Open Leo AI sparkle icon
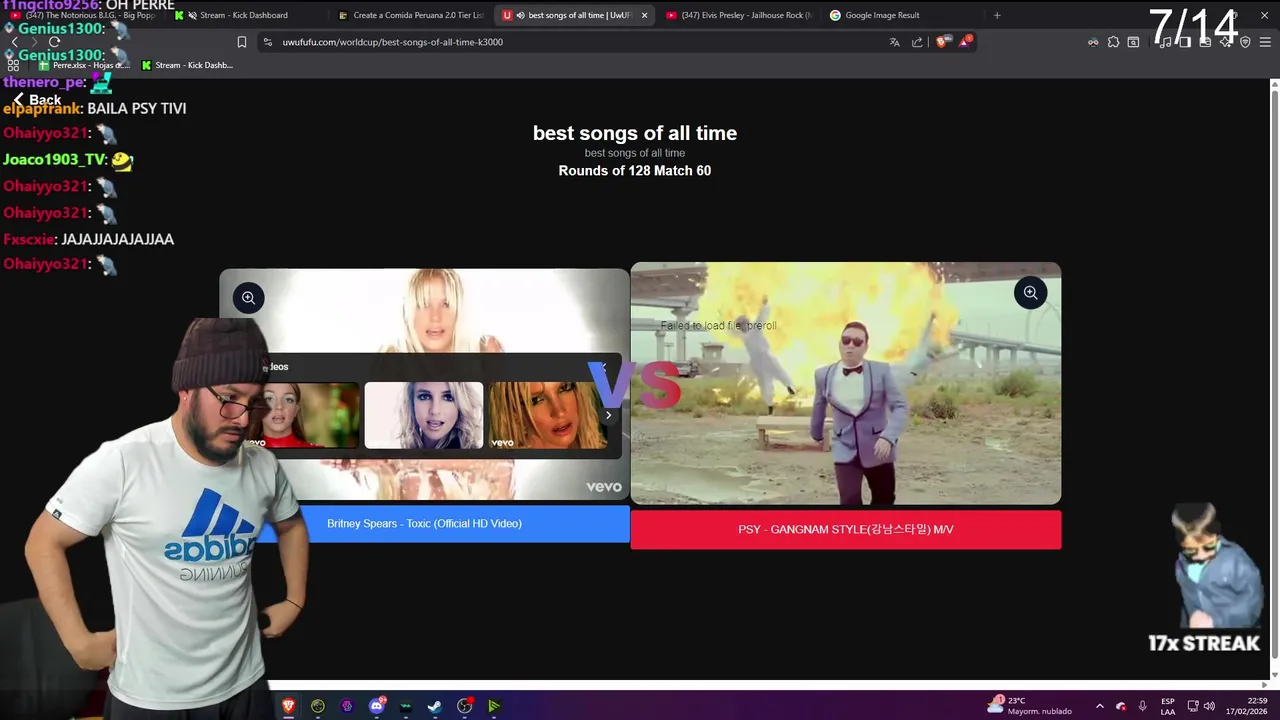 point(1225,42)
